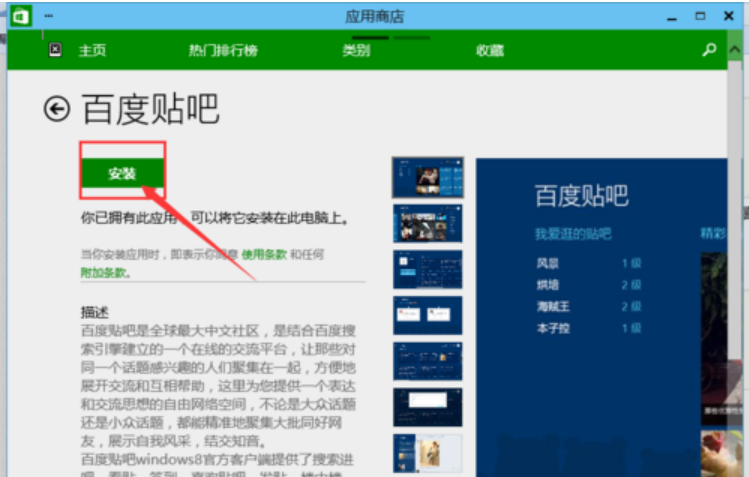Click the back arrow beside 百度贴吧
Image resolution: width=749 pixels, height=477 pixels.
[x=57, y=109]
